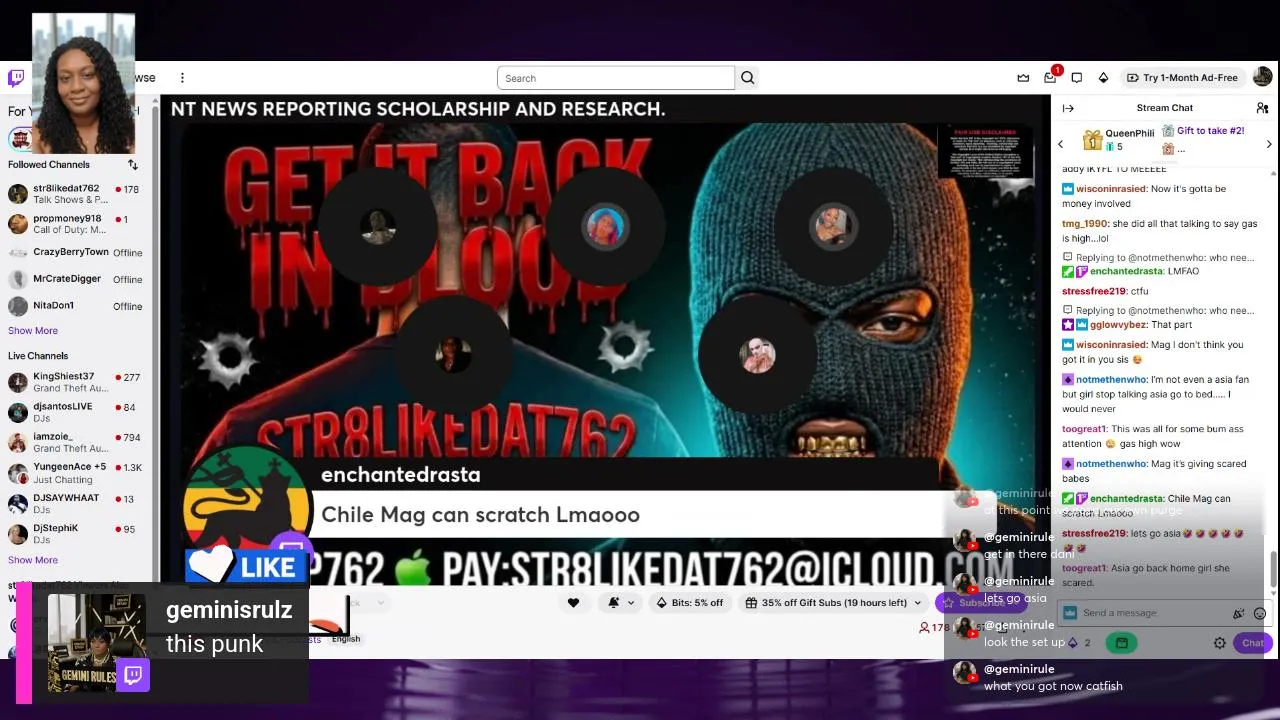This screenshot has width=1280, height=720.
Task: Click Try 1-Month Ad-Free button
Action: (1182, 78)
